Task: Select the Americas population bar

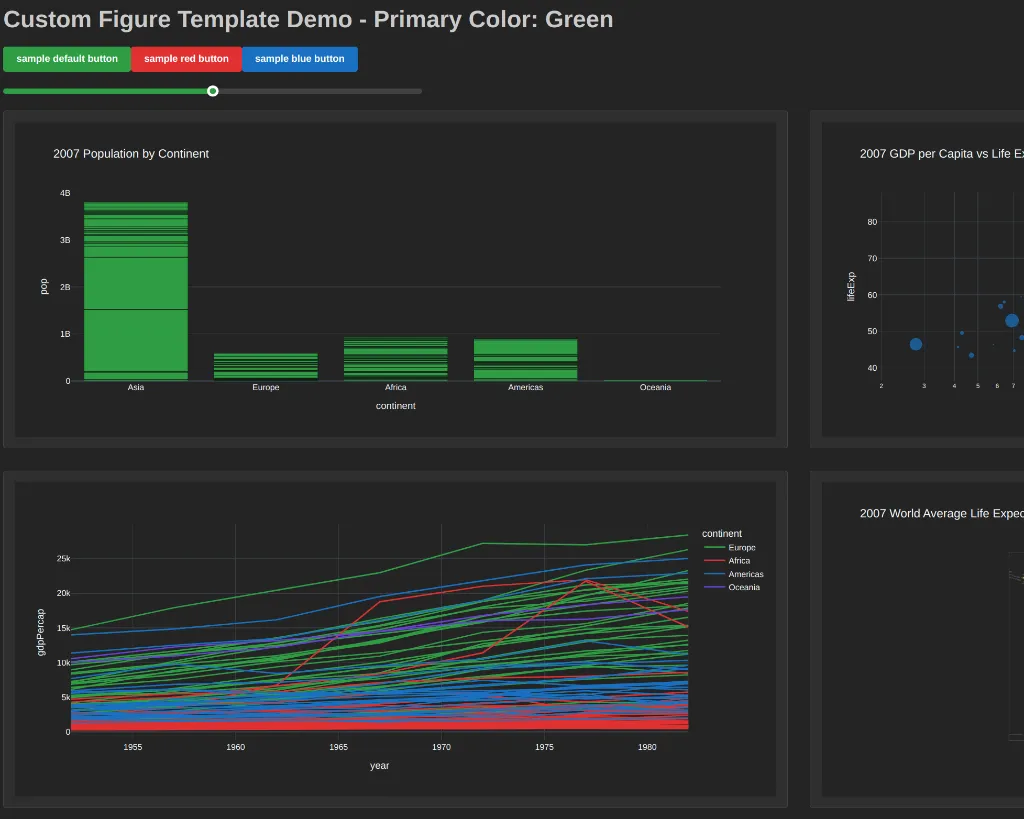Action: coord(525,360)
